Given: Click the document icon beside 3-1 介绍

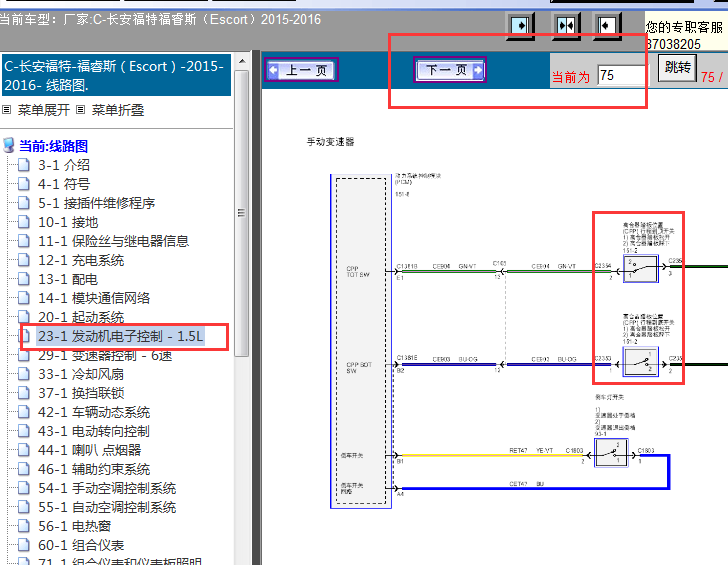Looking at the screenshot, I should (x=24, y=165).
